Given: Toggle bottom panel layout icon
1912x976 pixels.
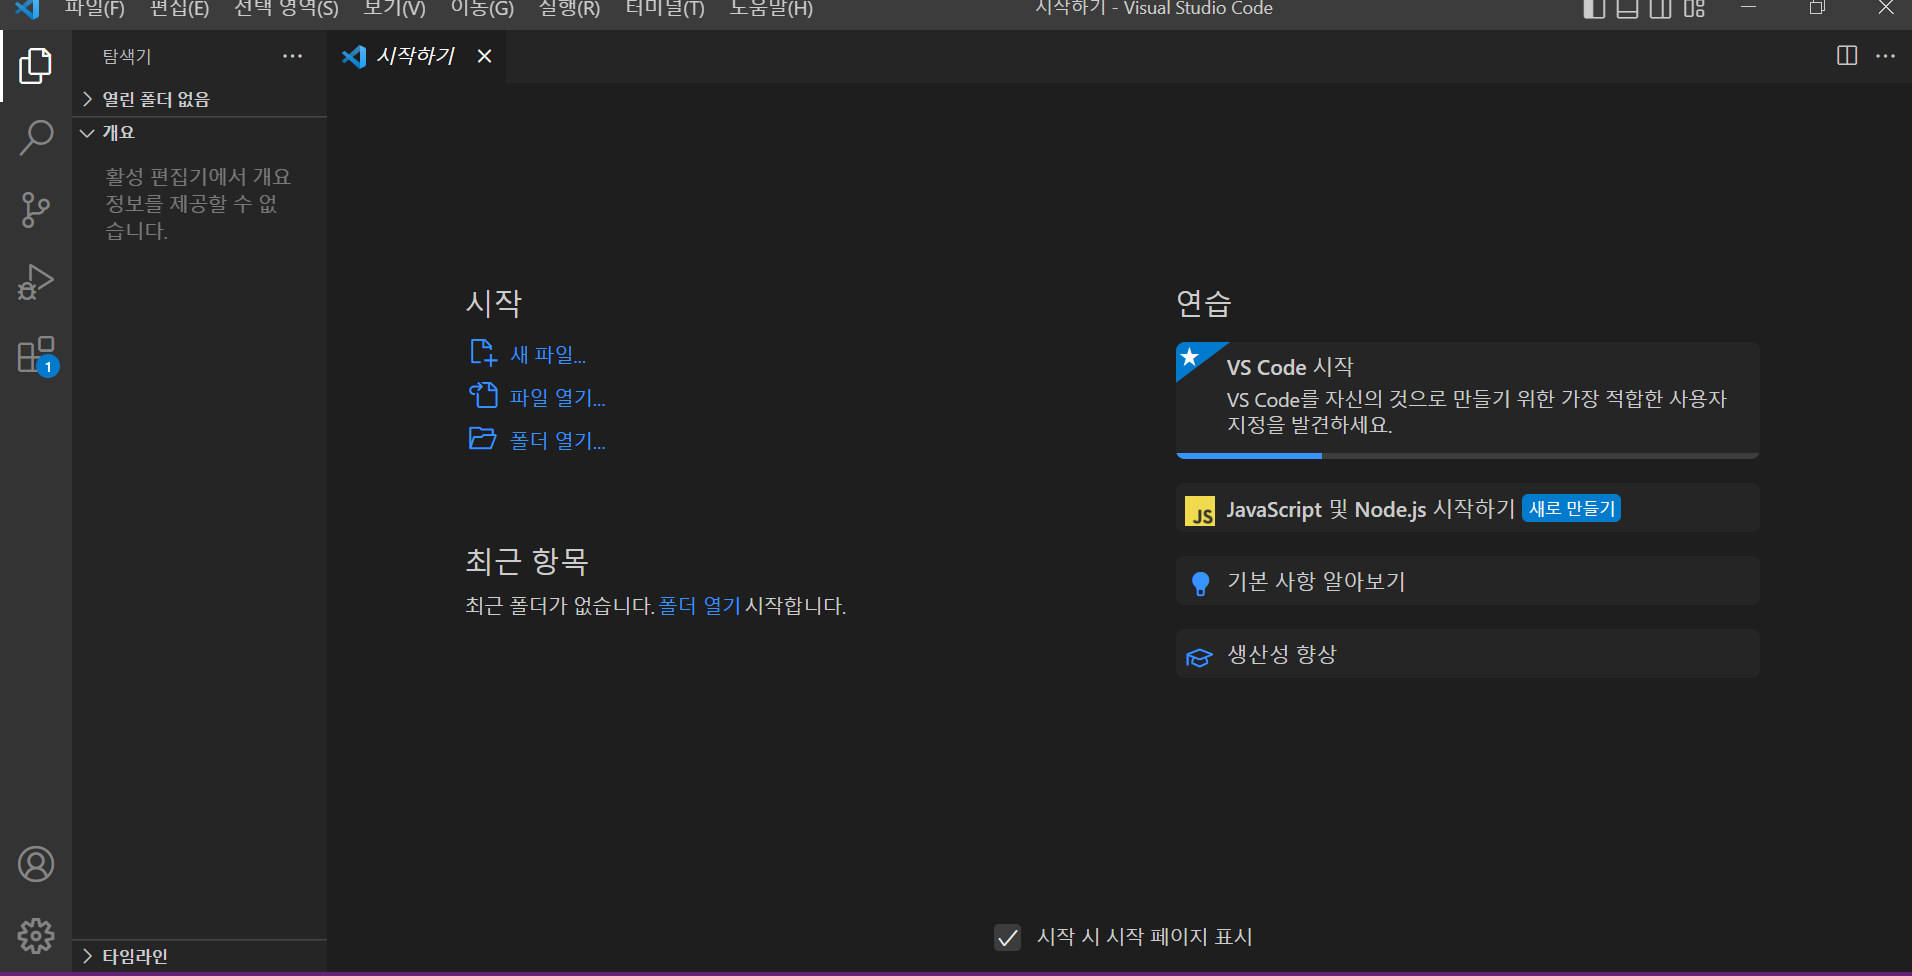Looking at the screenshot, I should [x=1627, y=9].
